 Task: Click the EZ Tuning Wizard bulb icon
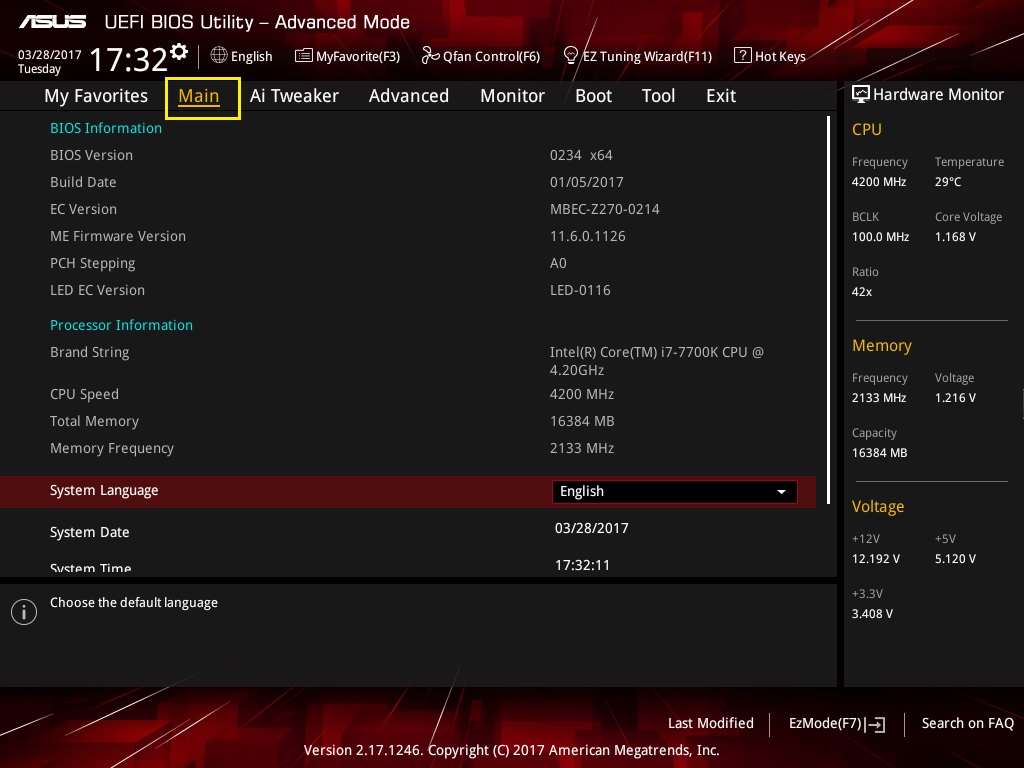tap(571, 56)
